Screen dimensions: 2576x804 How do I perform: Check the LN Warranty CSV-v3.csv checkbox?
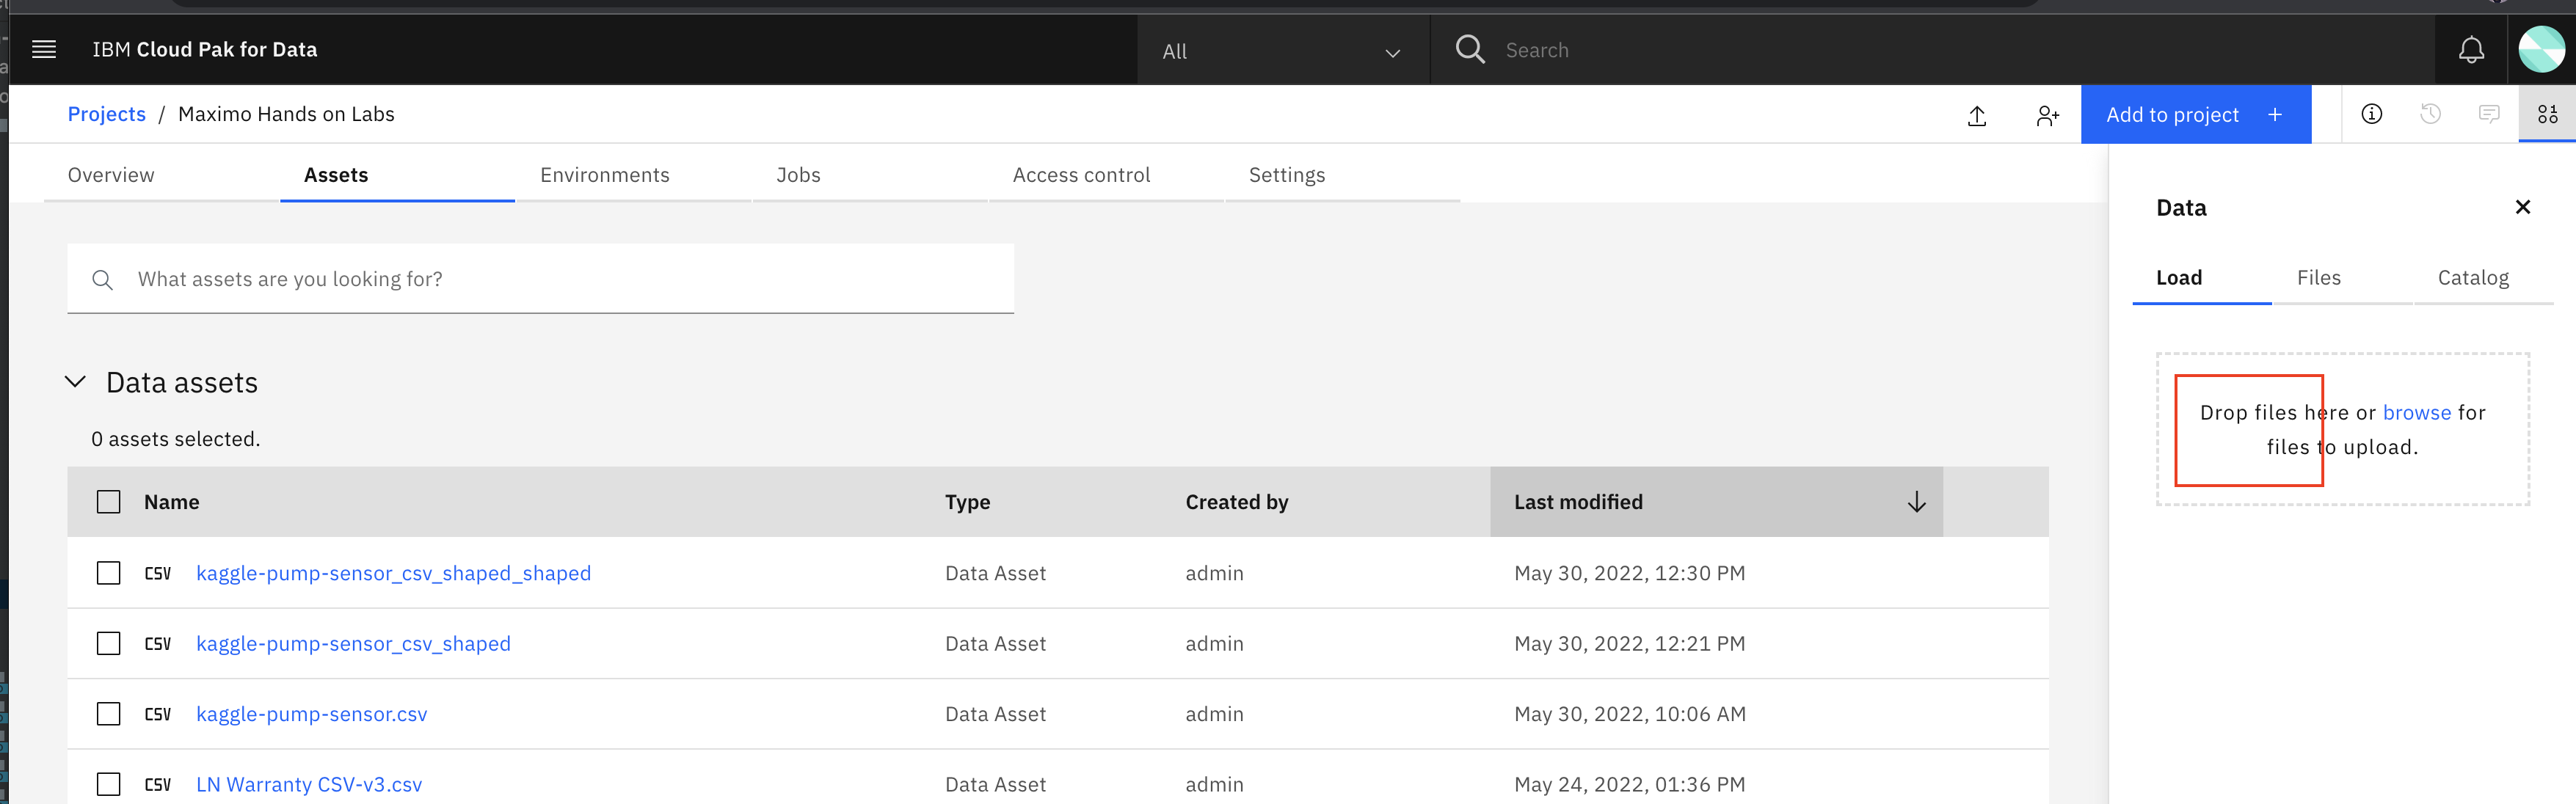coord(108,785)
